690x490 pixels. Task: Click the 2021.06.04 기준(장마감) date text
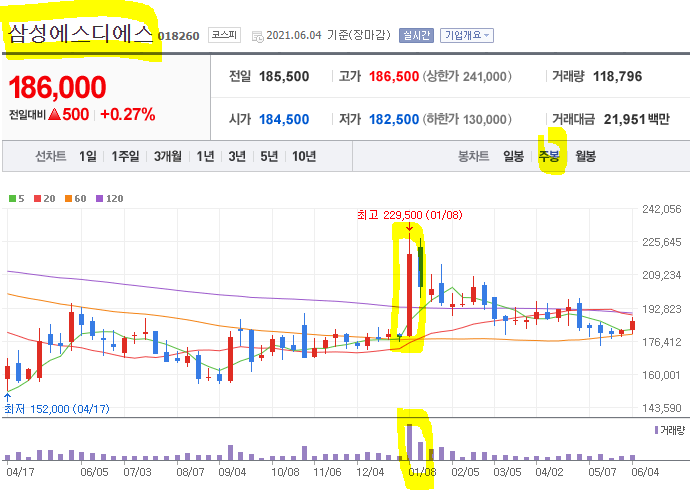point(328,35)
